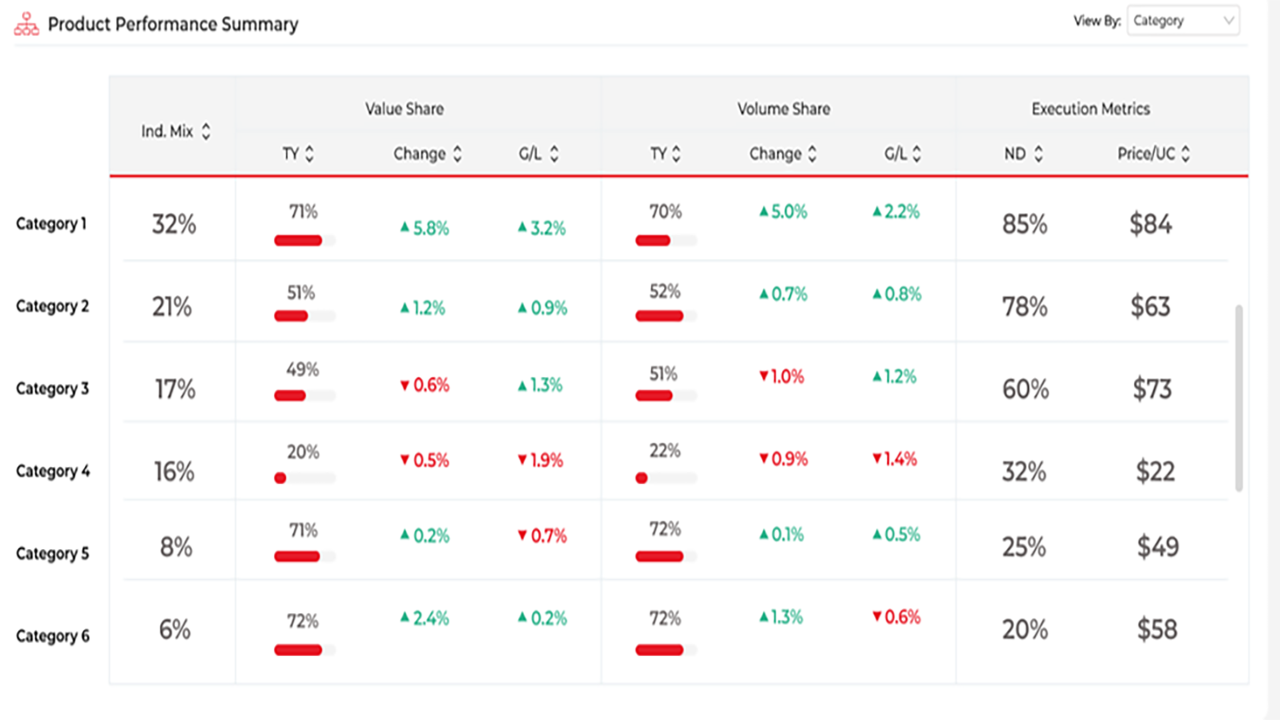
Task: Sort Volume Share TY column
Action: pyautogui.click(x=676, y=154)
